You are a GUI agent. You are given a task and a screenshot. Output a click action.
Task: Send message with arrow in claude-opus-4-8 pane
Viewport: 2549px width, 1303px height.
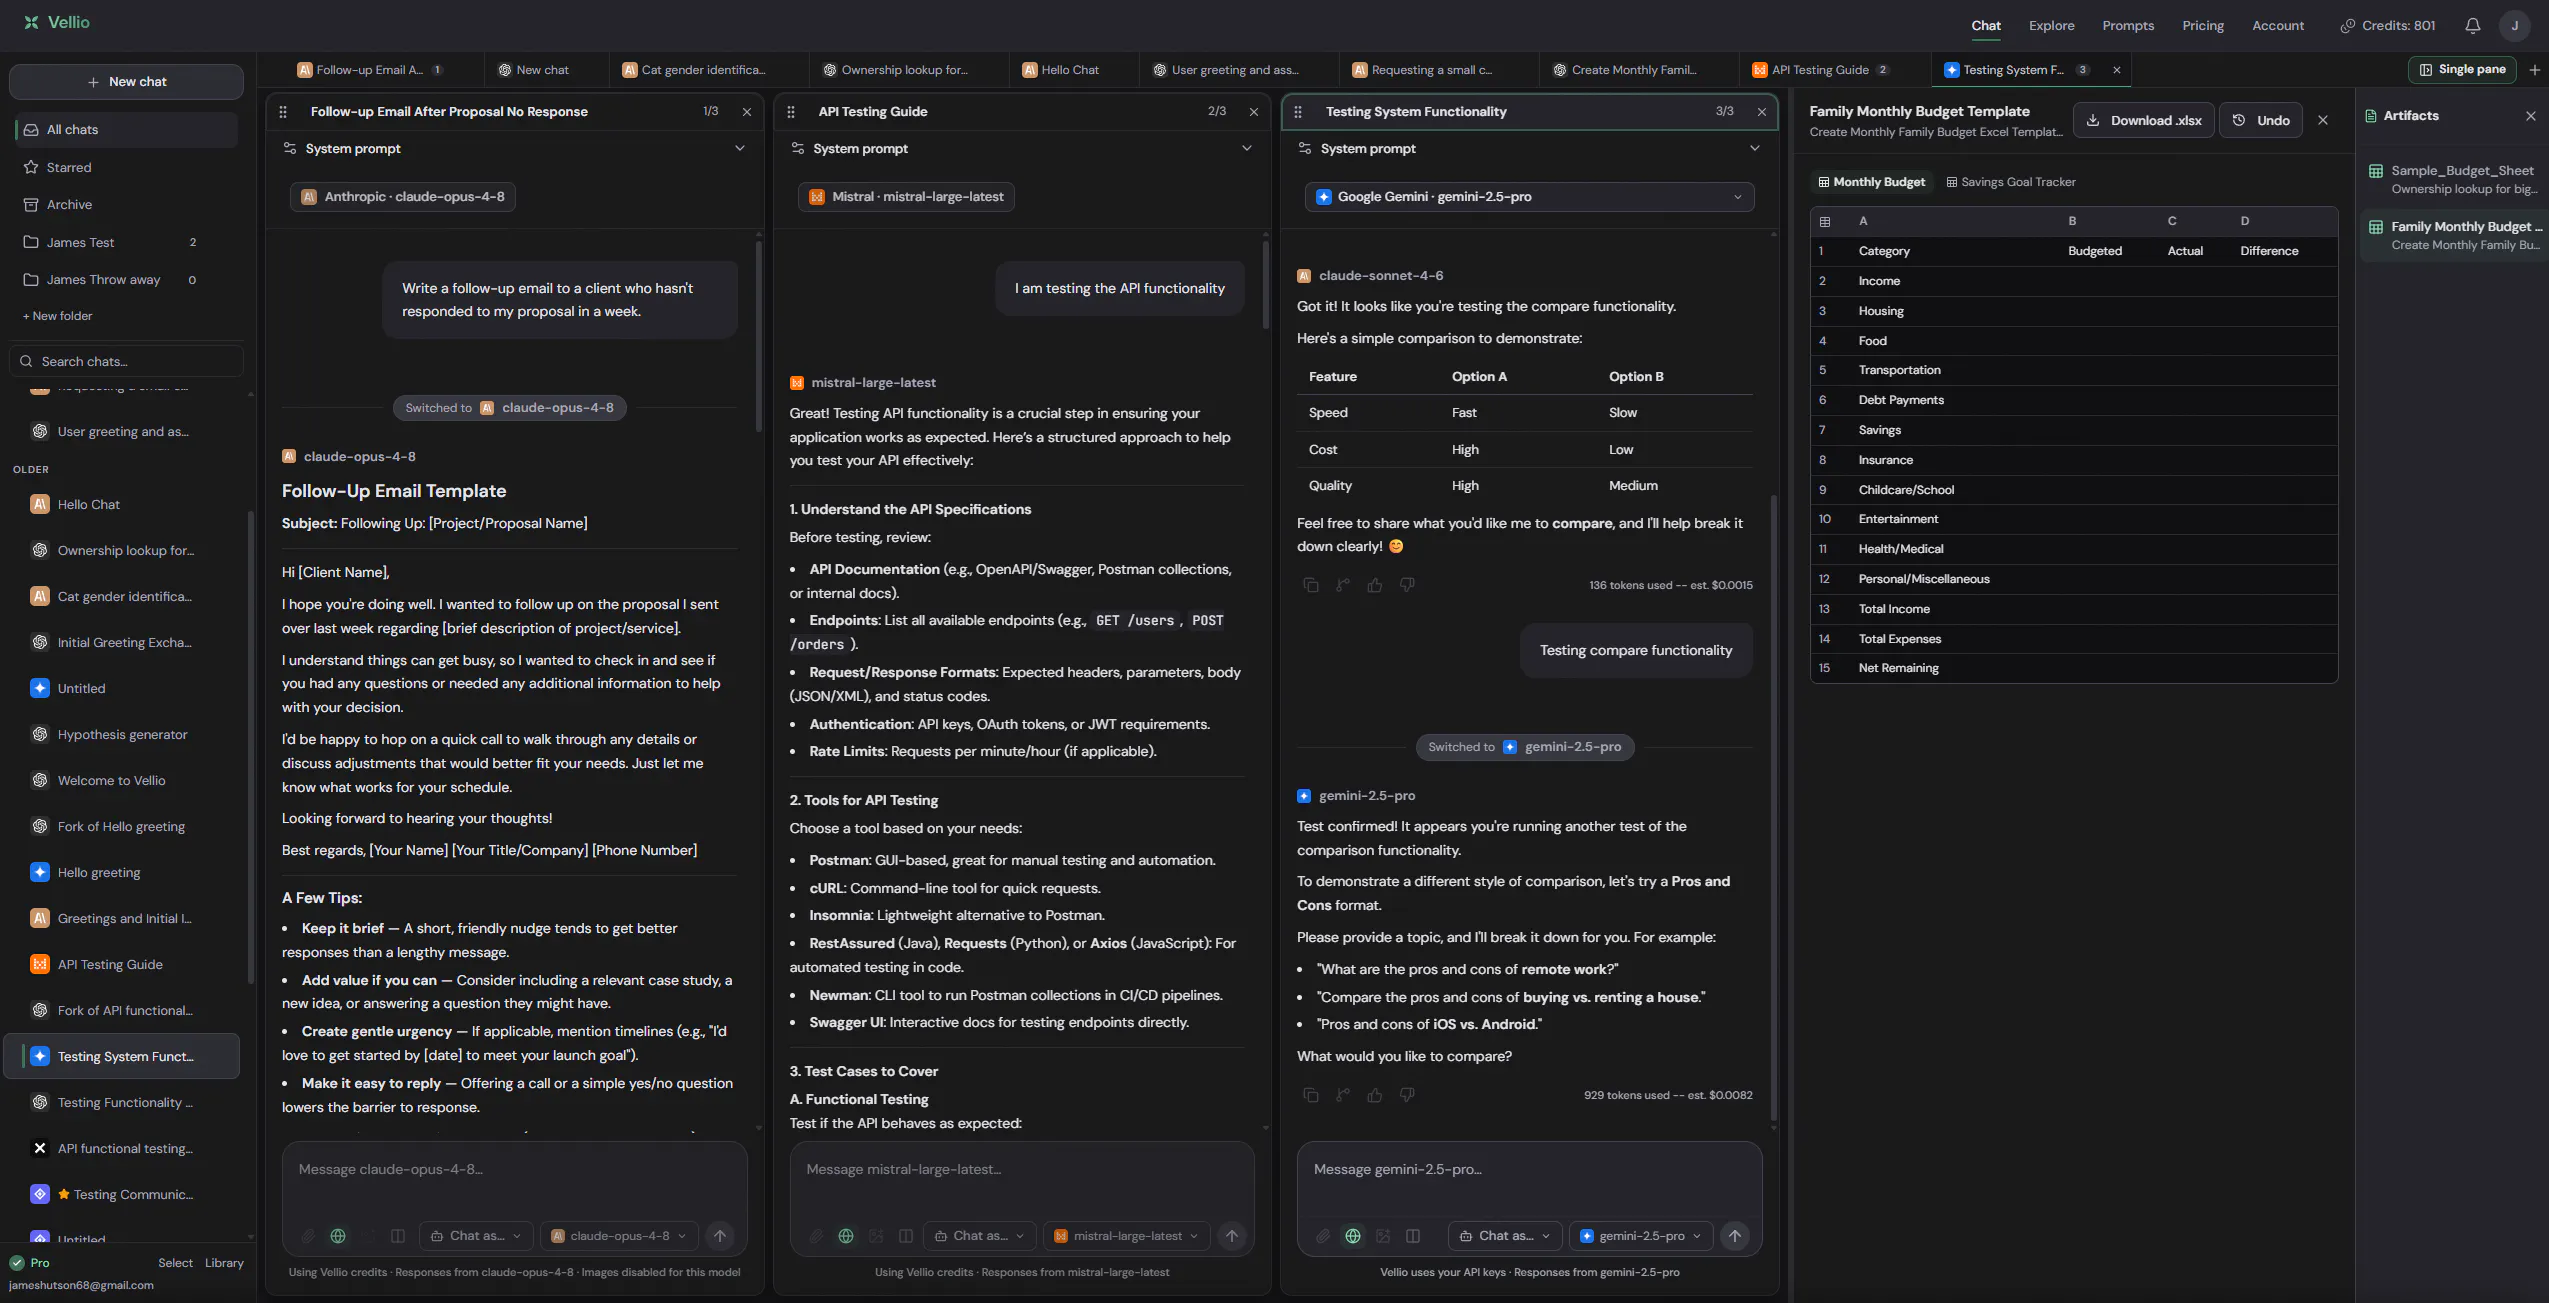(720, 1236)
